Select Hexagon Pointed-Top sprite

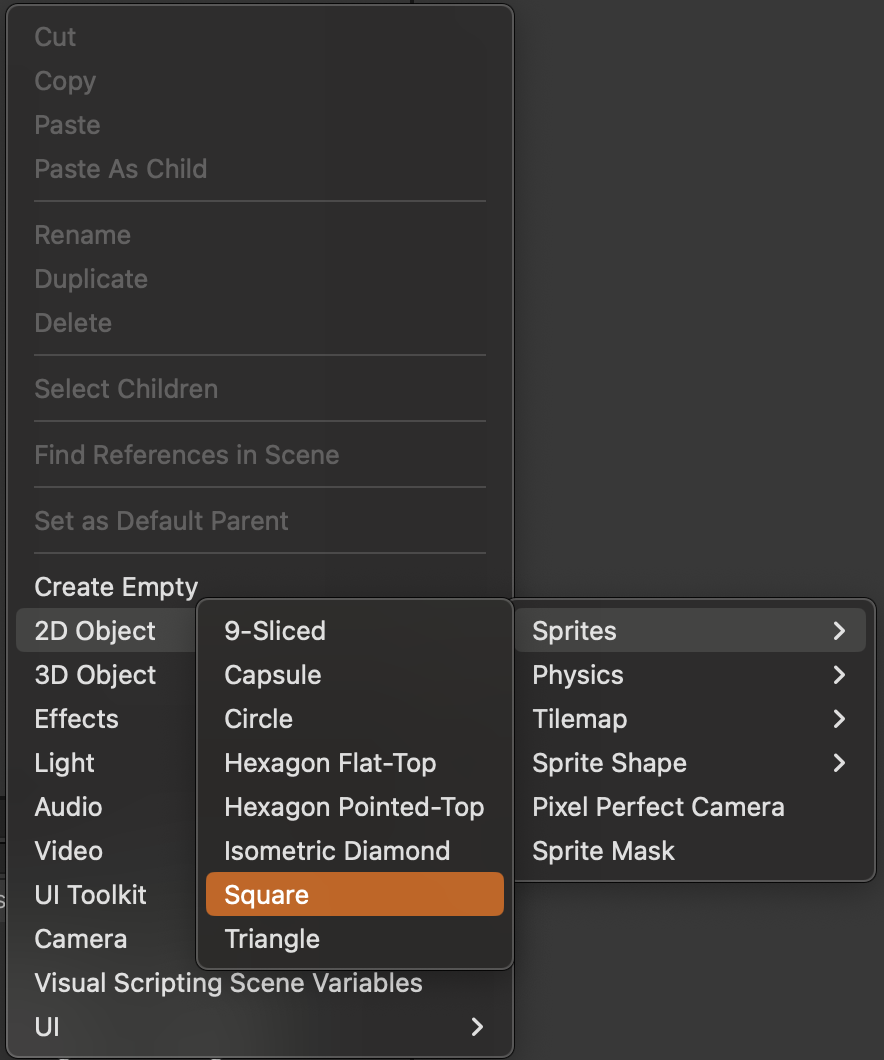tap(354, 807)
